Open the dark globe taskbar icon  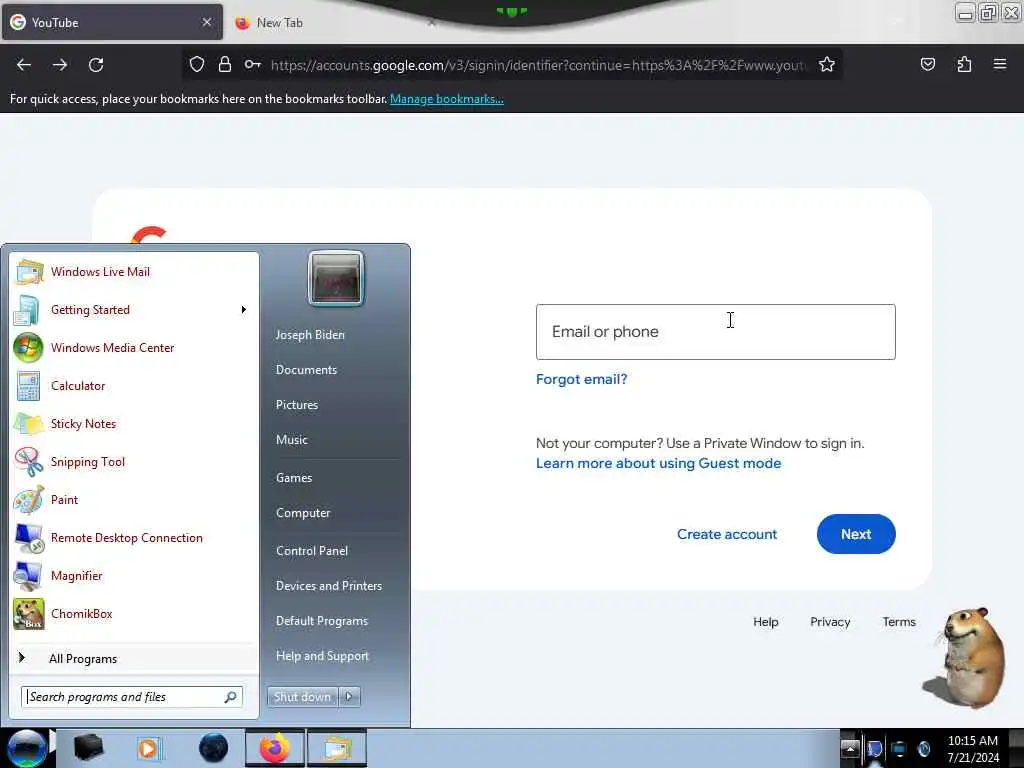pyautogui.click(x=214, y=748)
